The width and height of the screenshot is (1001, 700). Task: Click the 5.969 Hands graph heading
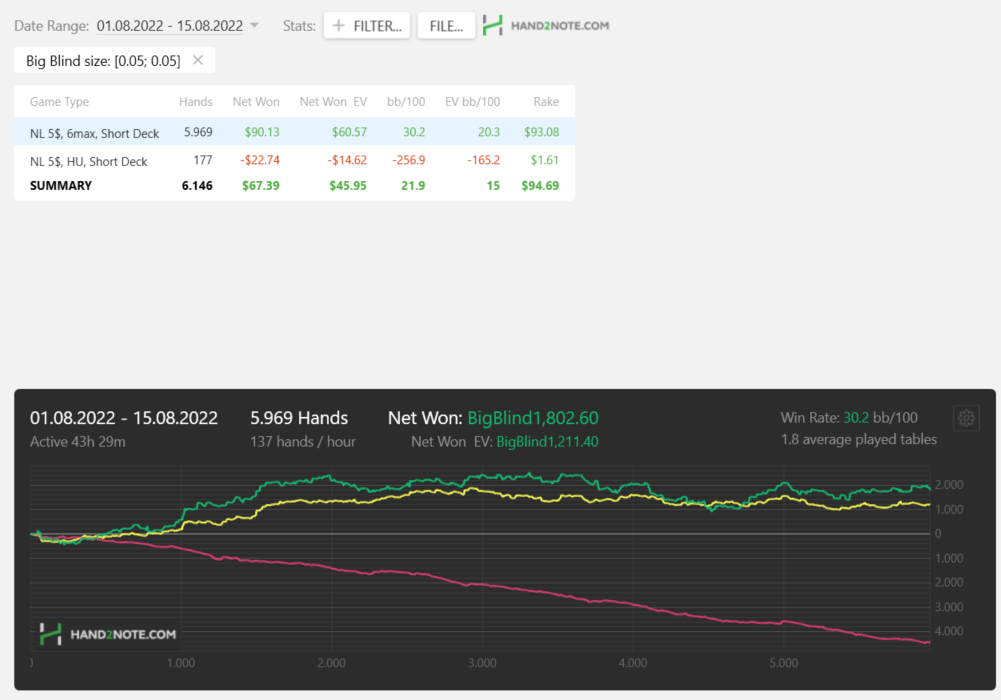point(299,418)
